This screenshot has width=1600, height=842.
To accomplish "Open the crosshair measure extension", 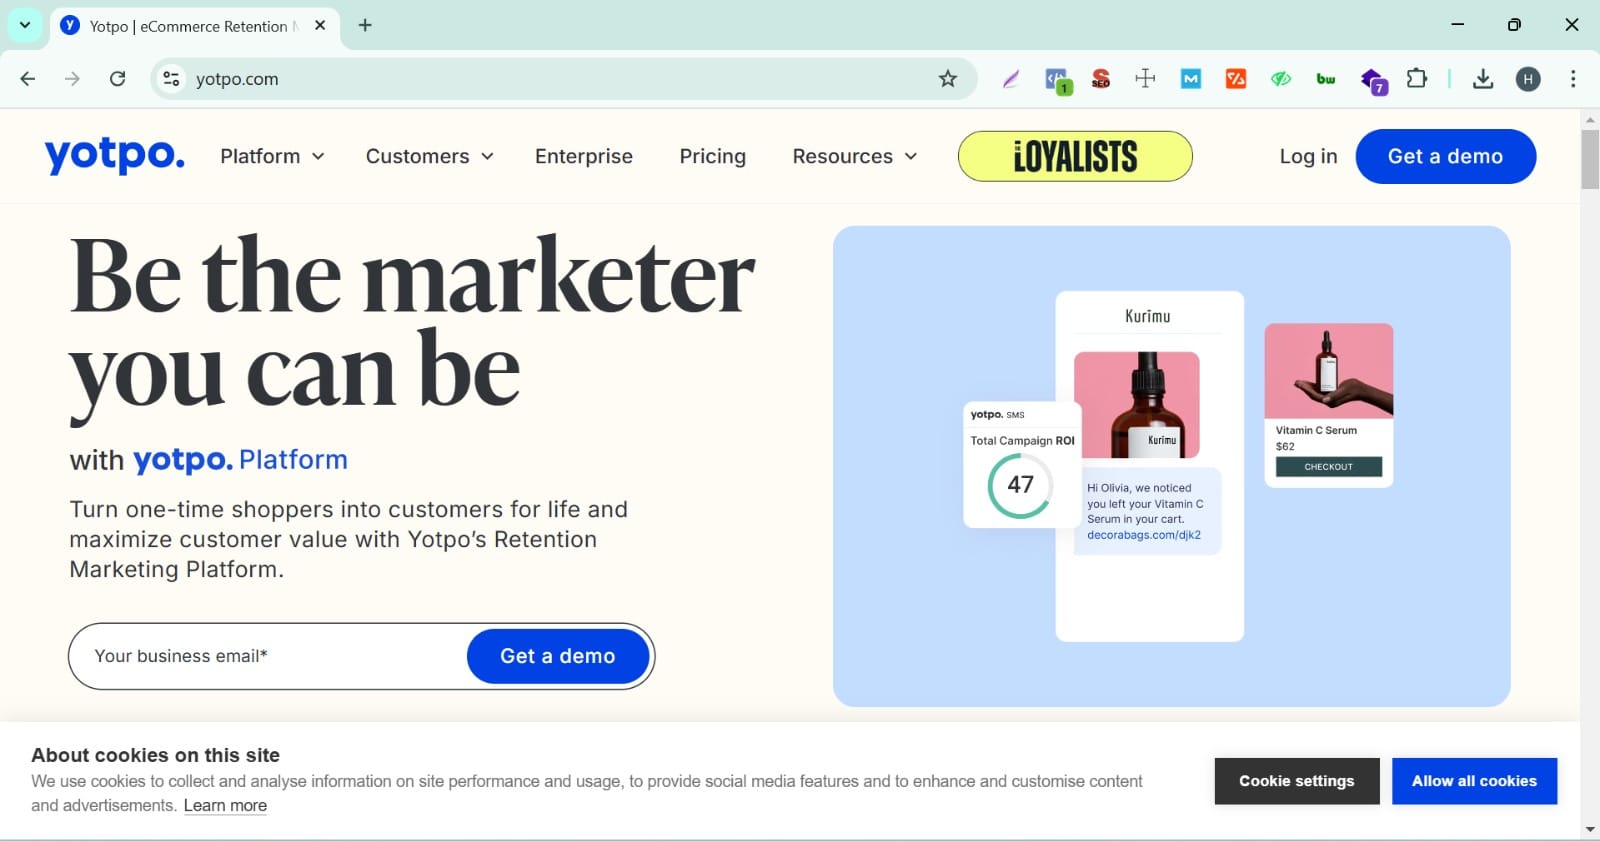I will (x=1146, y=78).
